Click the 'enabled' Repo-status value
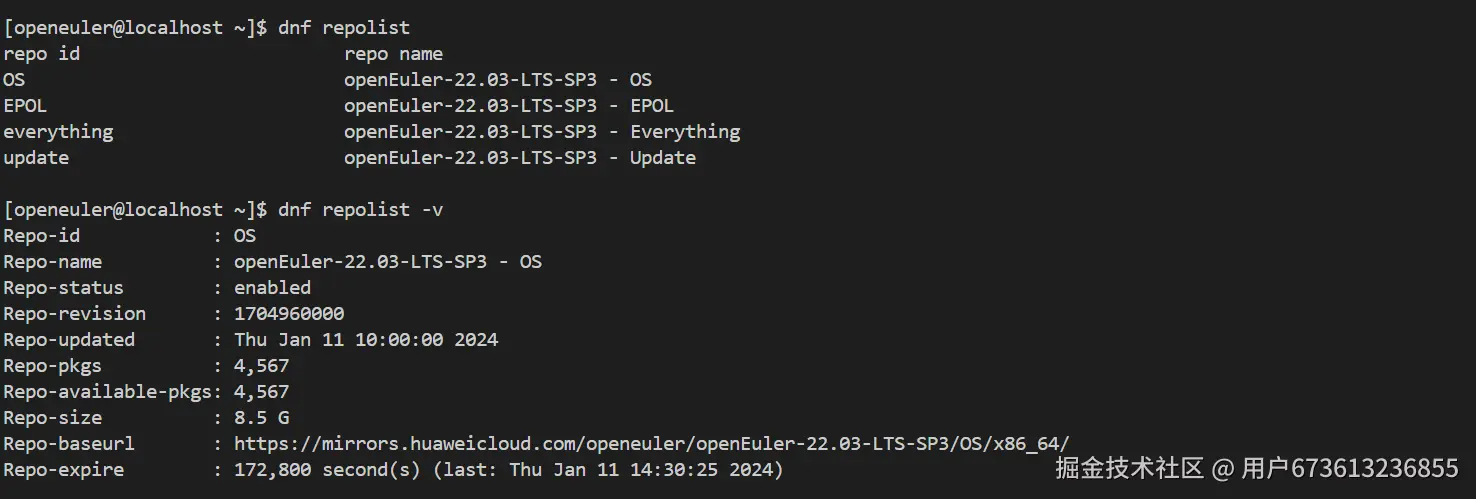1476x499 pixels. point(272,287)
